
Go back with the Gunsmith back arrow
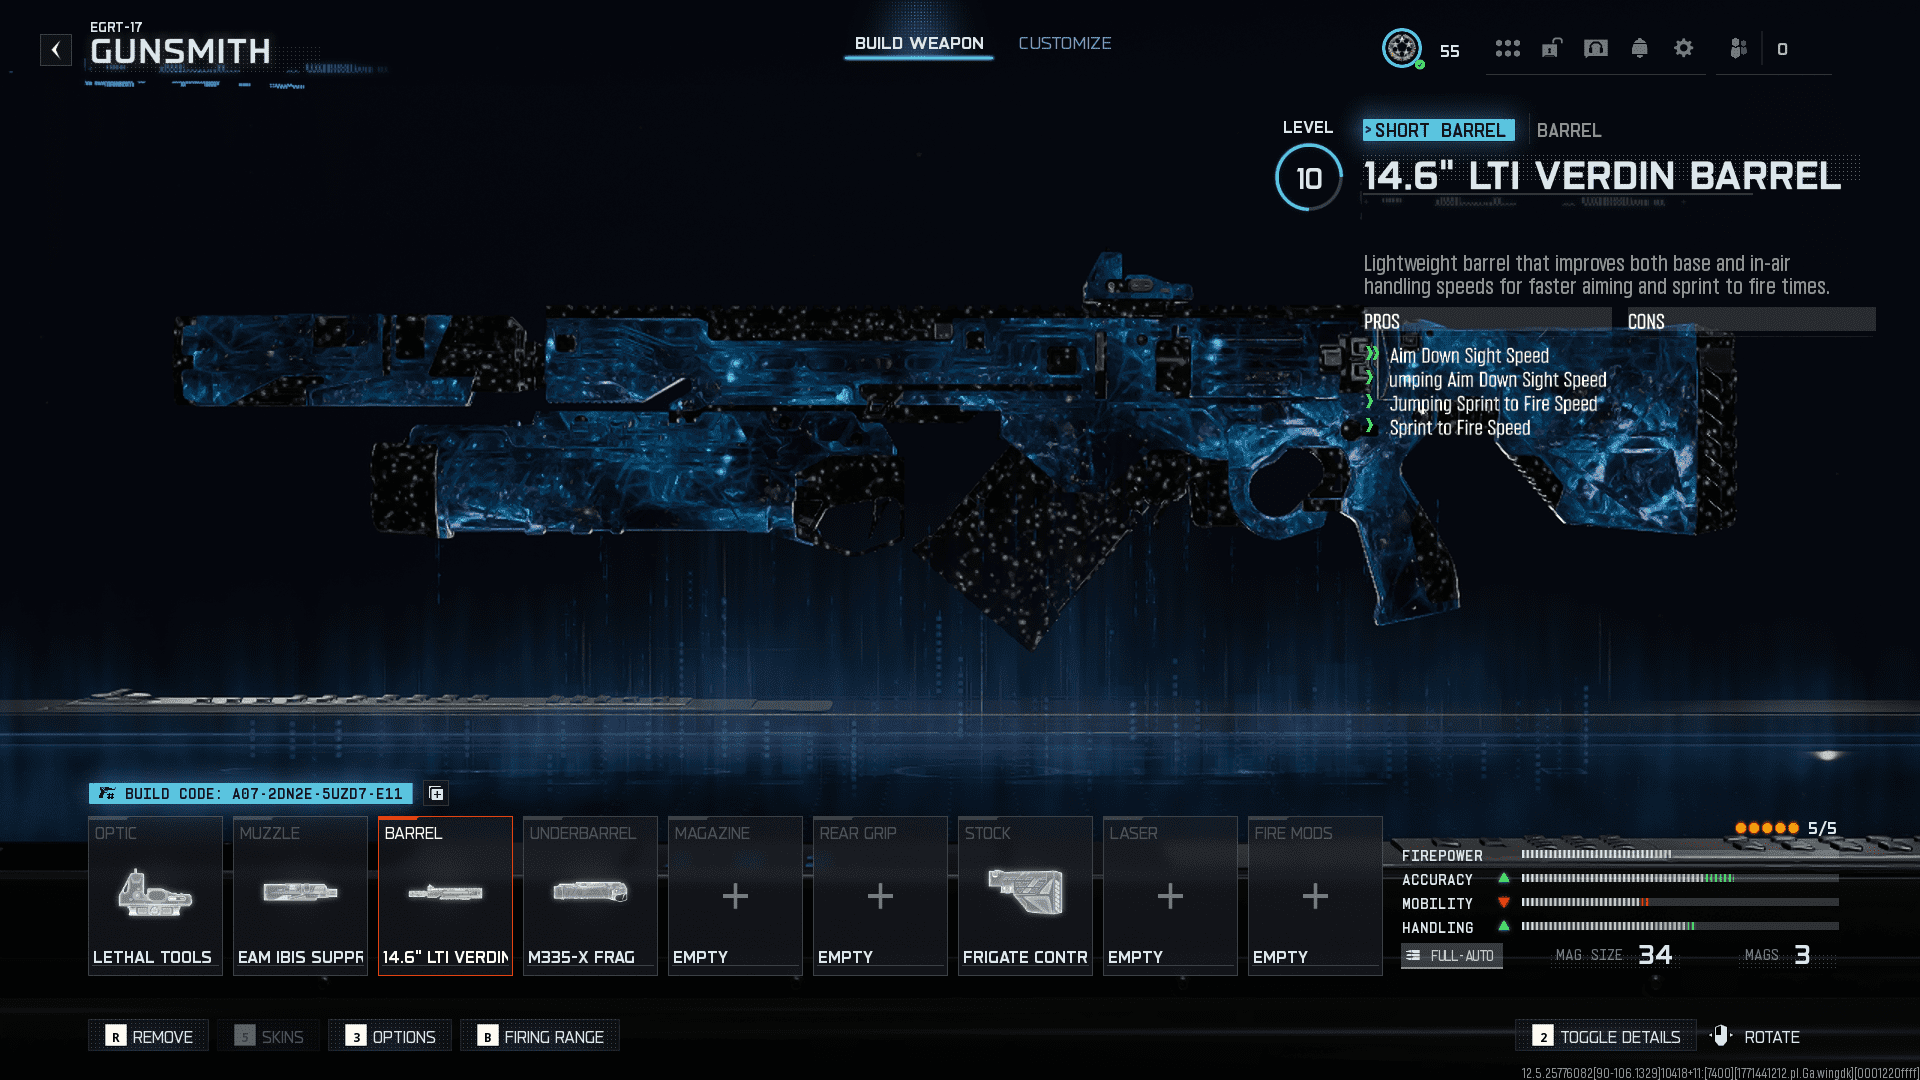pyautogui.click(x=56, y=49)
